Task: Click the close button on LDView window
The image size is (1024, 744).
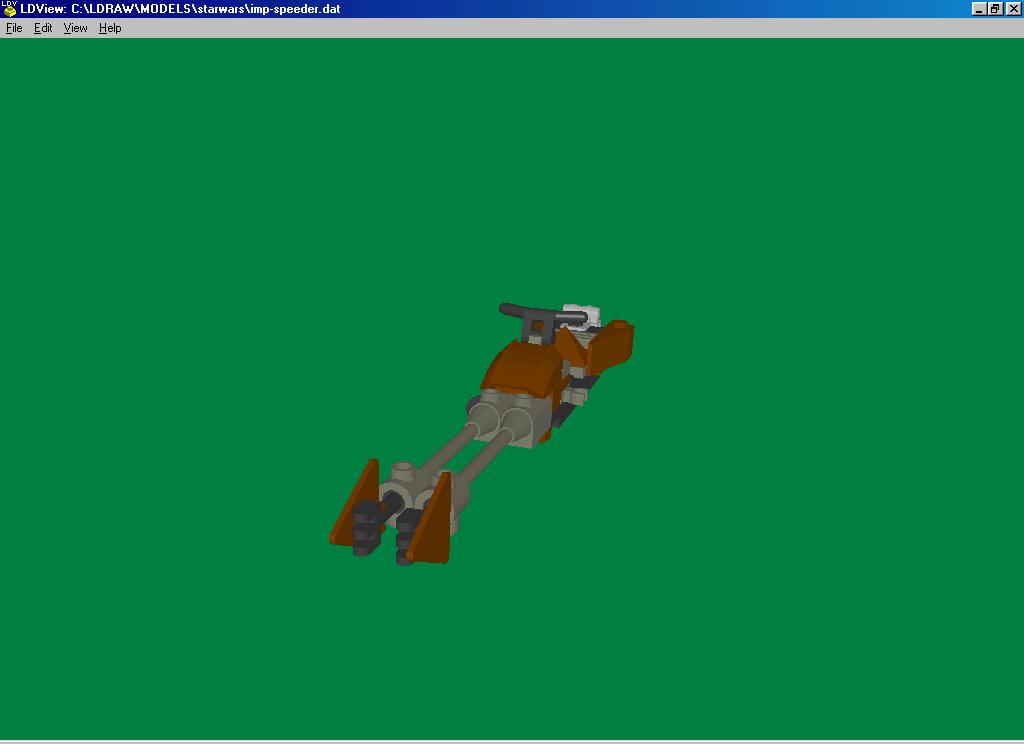Action: pos(1014,8)
